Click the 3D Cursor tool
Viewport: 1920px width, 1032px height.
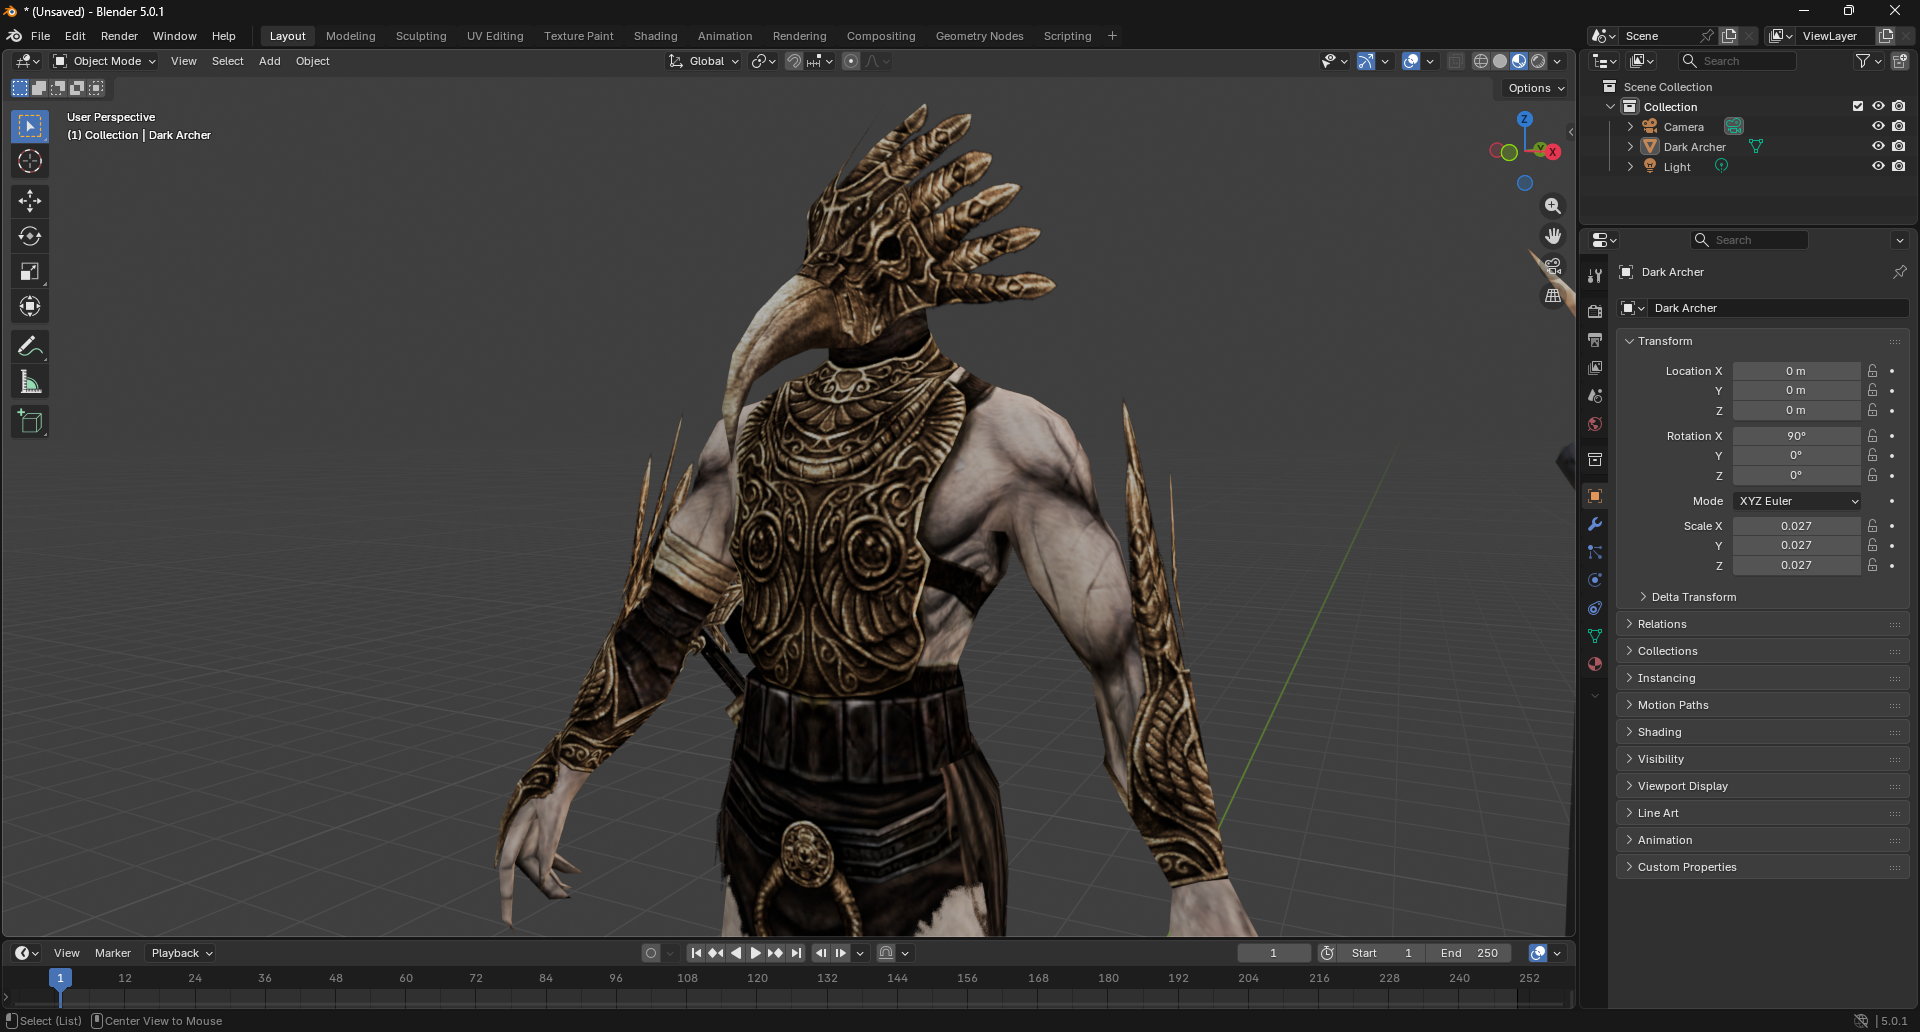tap(30, 161)
